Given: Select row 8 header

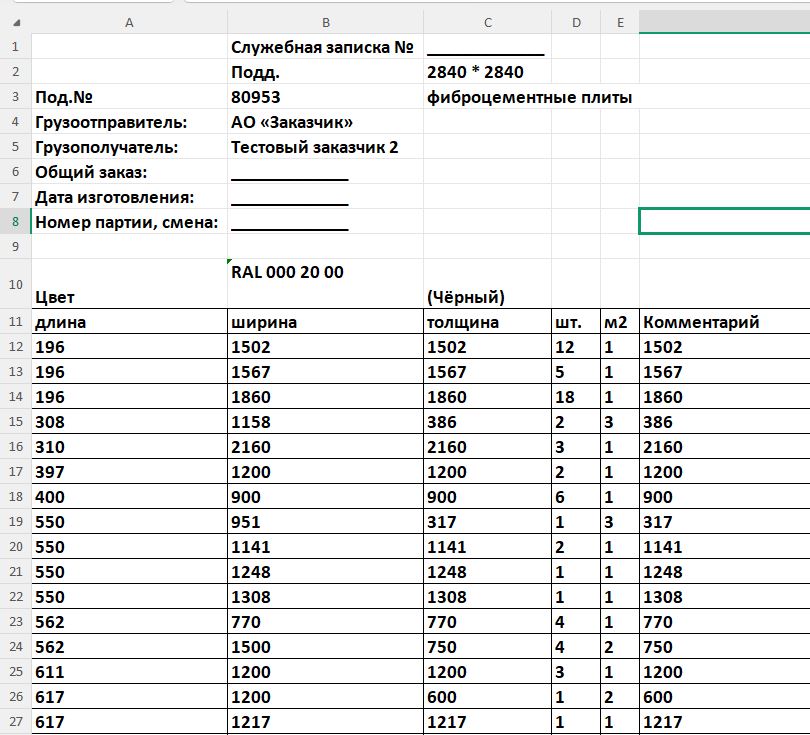Looking at the screenshot, I should [x=15, y=222].
